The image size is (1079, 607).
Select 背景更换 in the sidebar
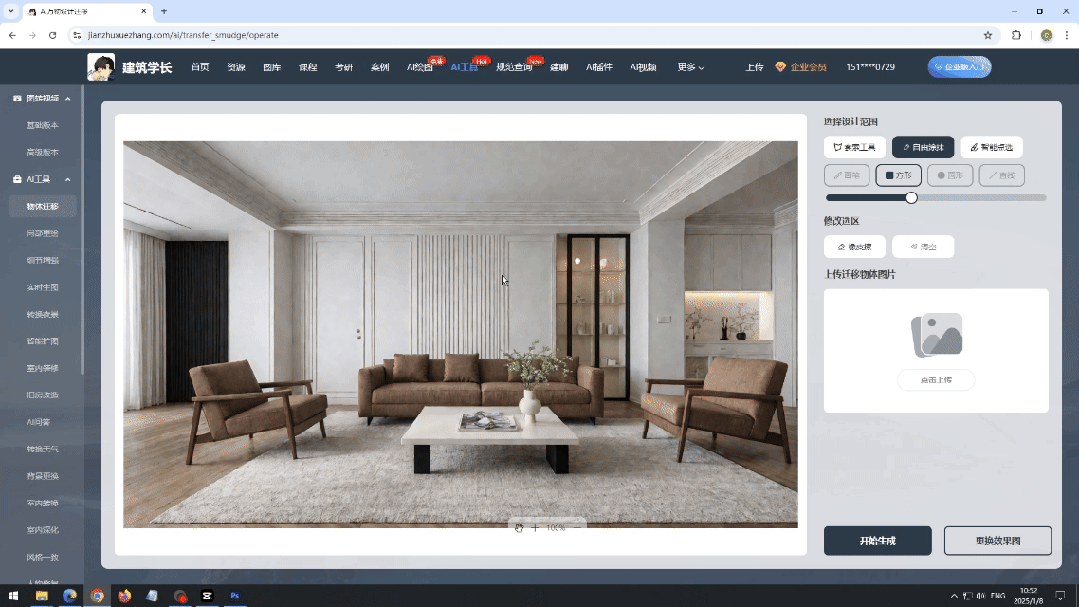[43, 476]
